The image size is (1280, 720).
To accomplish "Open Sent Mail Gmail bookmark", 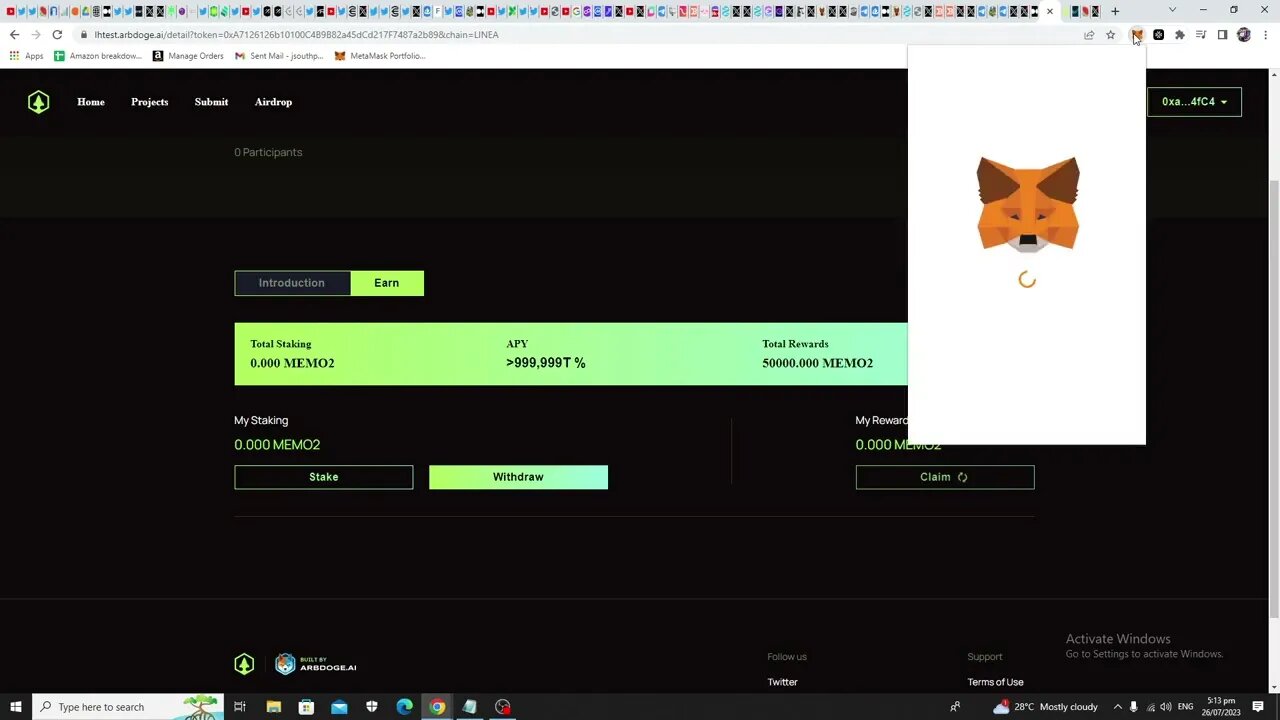I will point(279,56).
